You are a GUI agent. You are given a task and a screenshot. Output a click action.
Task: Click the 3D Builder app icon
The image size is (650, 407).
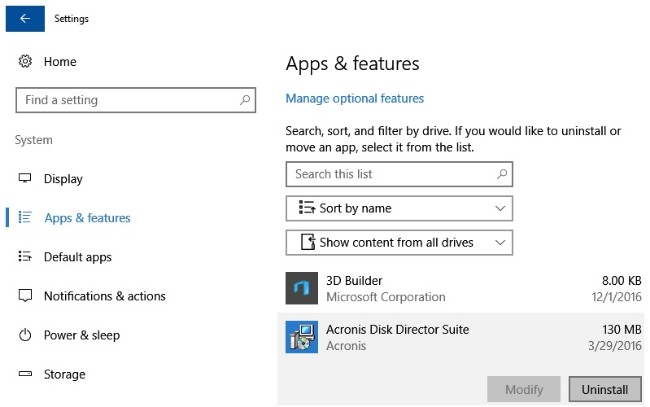pos(302,288)
